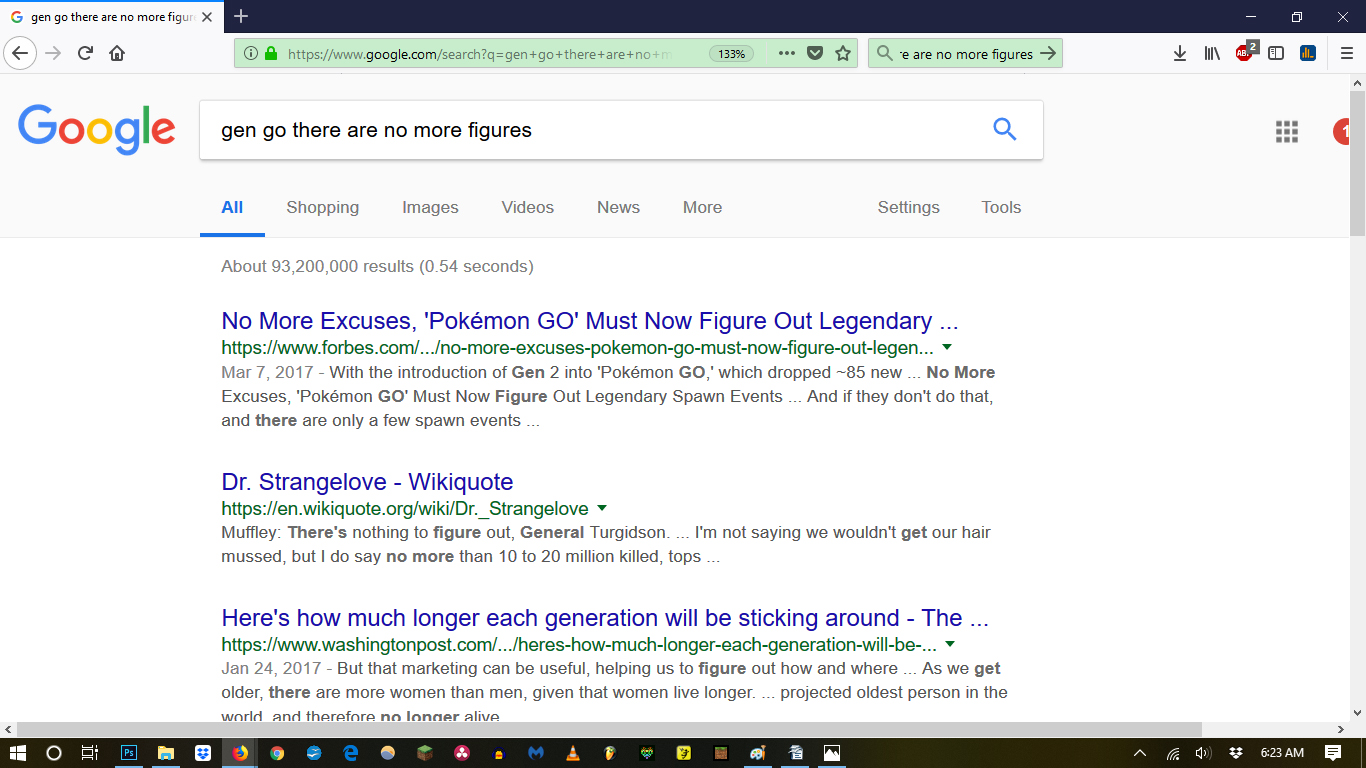
Task: Switch to the Videos tab
Action: (527, 207)
